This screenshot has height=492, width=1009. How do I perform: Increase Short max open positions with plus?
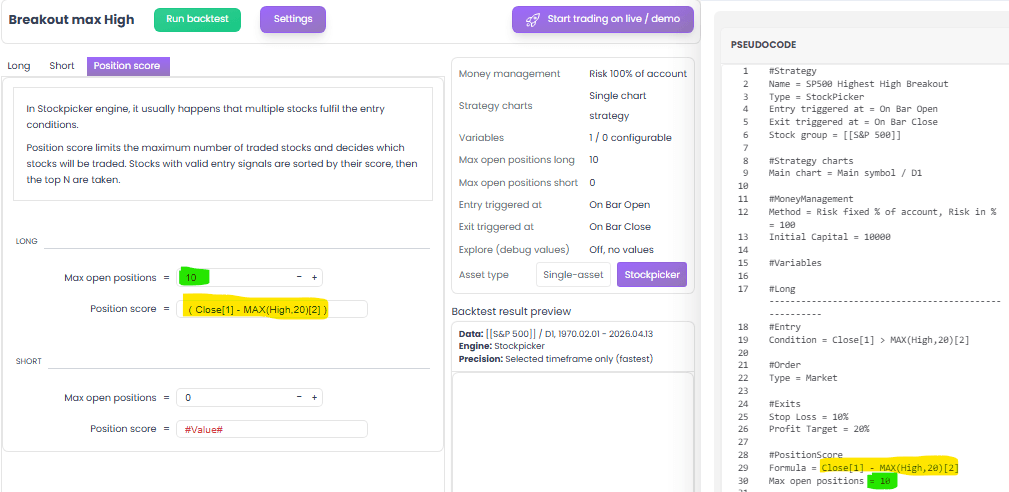(x=315, y=397)
